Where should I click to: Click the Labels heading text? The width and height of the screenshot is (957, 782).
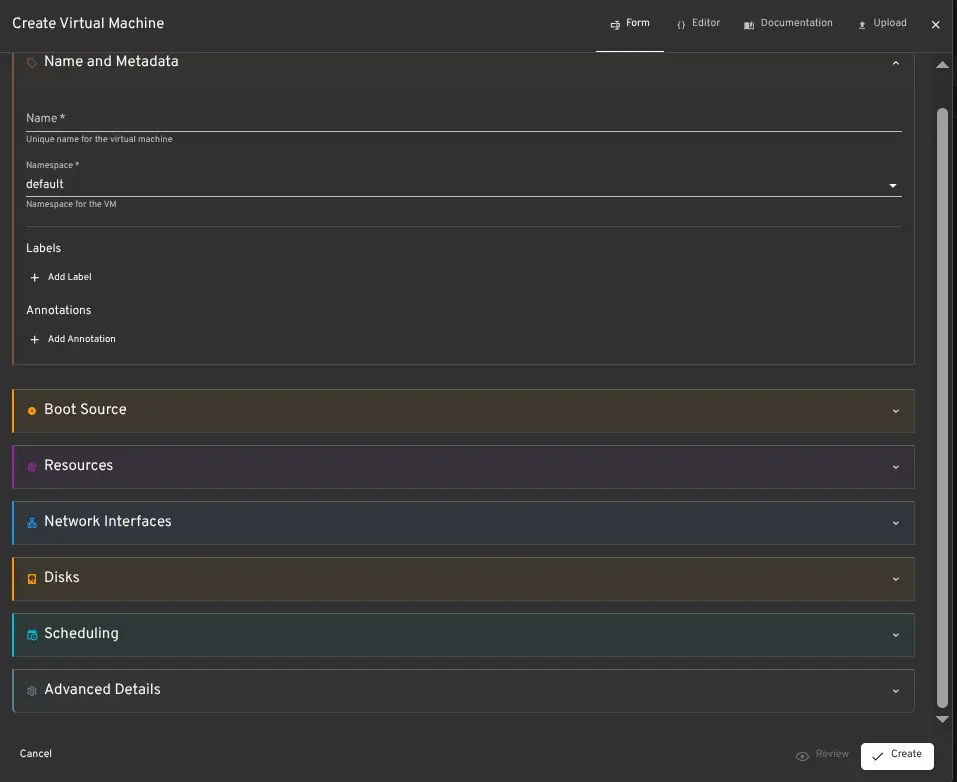(x=43, y=248)
